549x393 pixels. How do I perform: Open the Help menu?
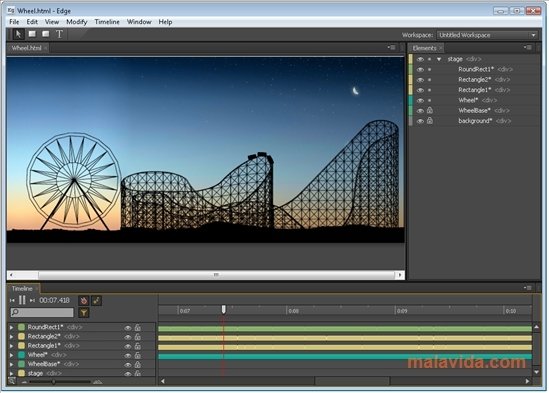coord(165,22)
